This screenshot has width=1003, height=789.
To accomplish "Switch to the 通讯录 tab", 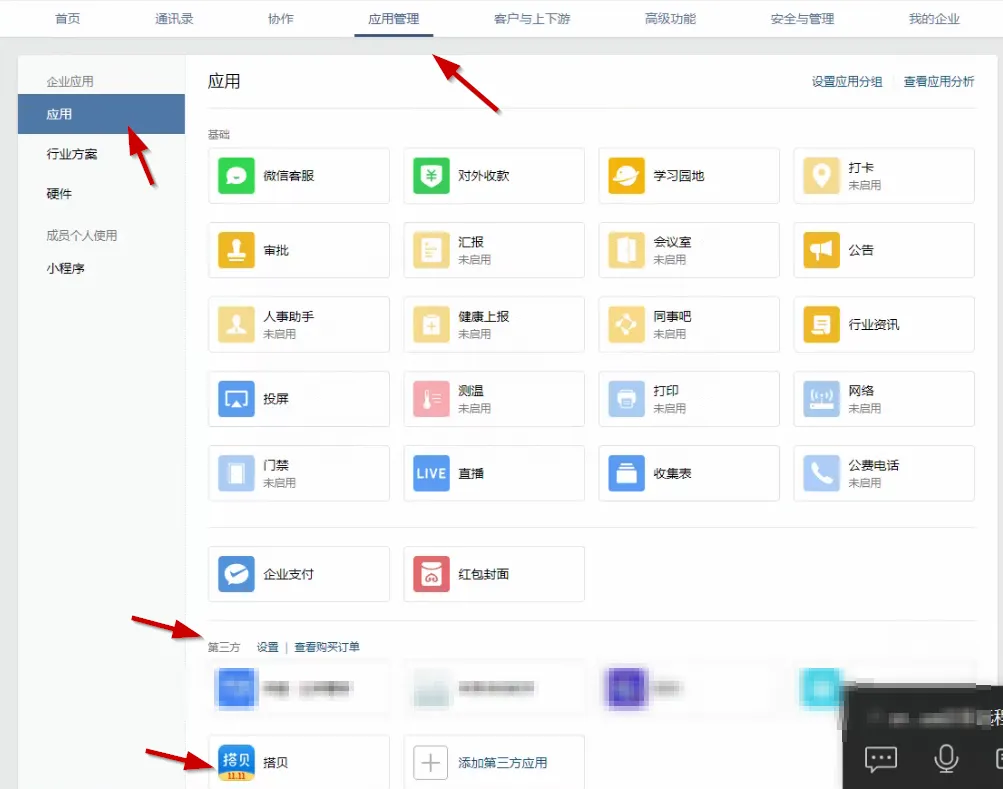I will pos(174,19).
